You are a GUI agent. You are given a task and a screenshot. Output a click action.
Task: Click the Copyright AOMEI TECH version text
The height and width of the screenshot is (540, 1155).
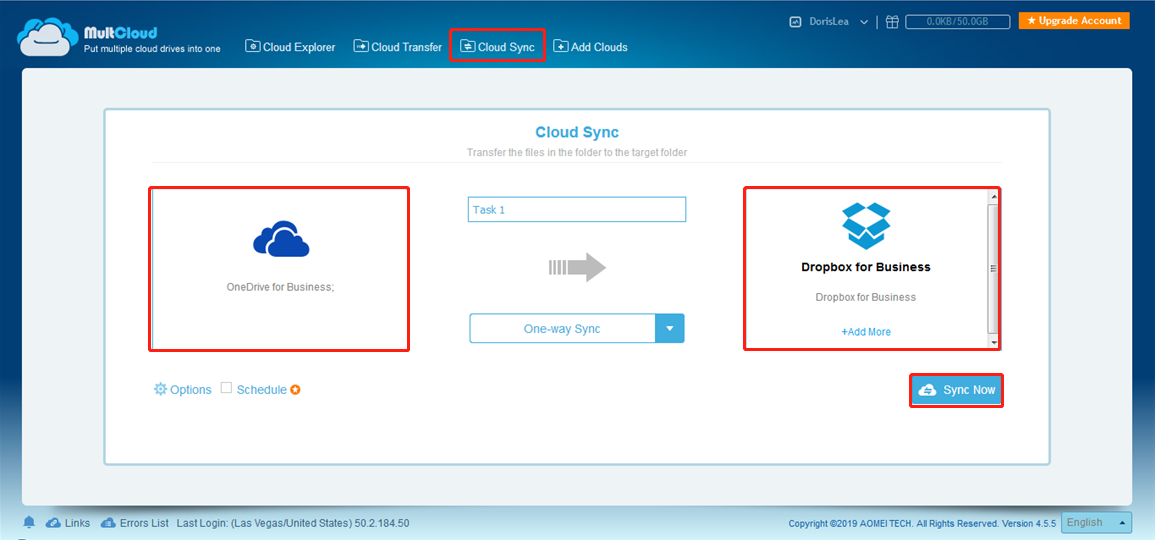(922, 523)
